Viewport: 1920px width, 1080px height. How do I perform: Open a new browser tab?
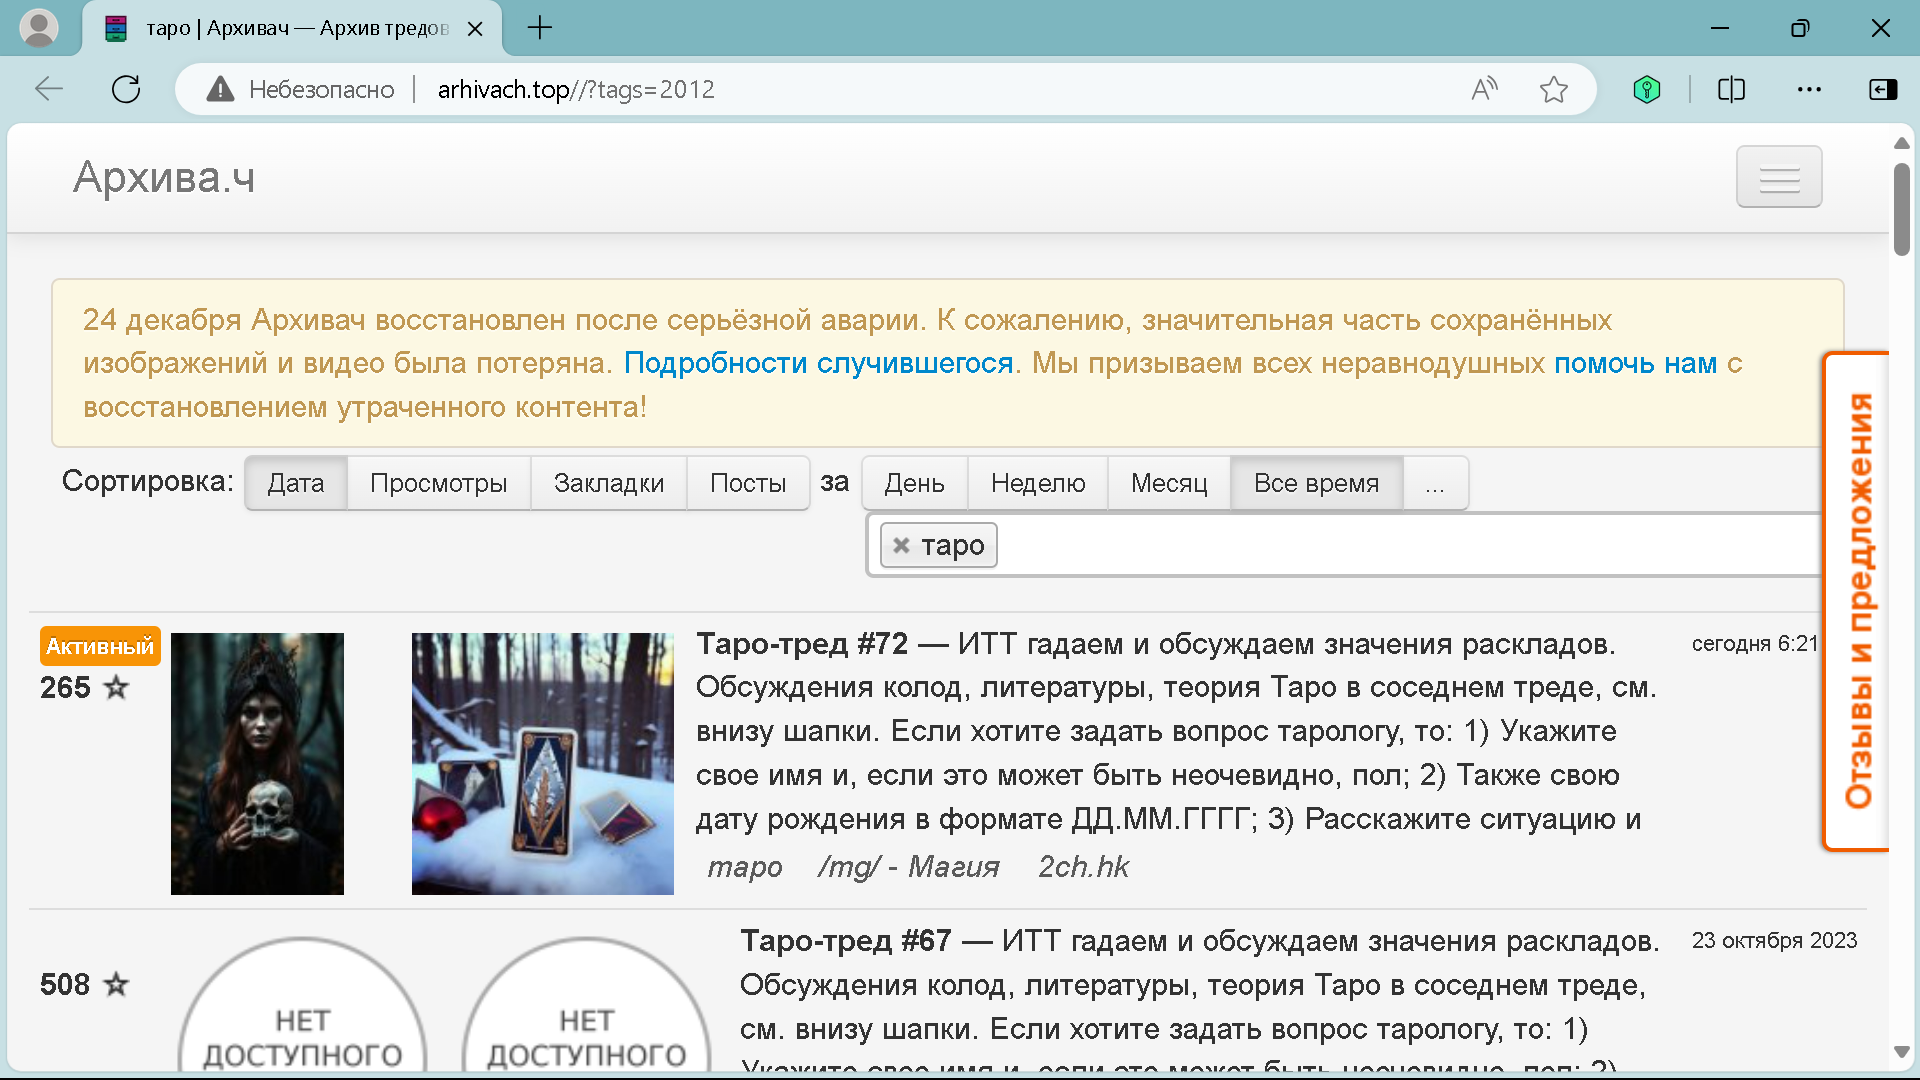[x=540, y=28]
